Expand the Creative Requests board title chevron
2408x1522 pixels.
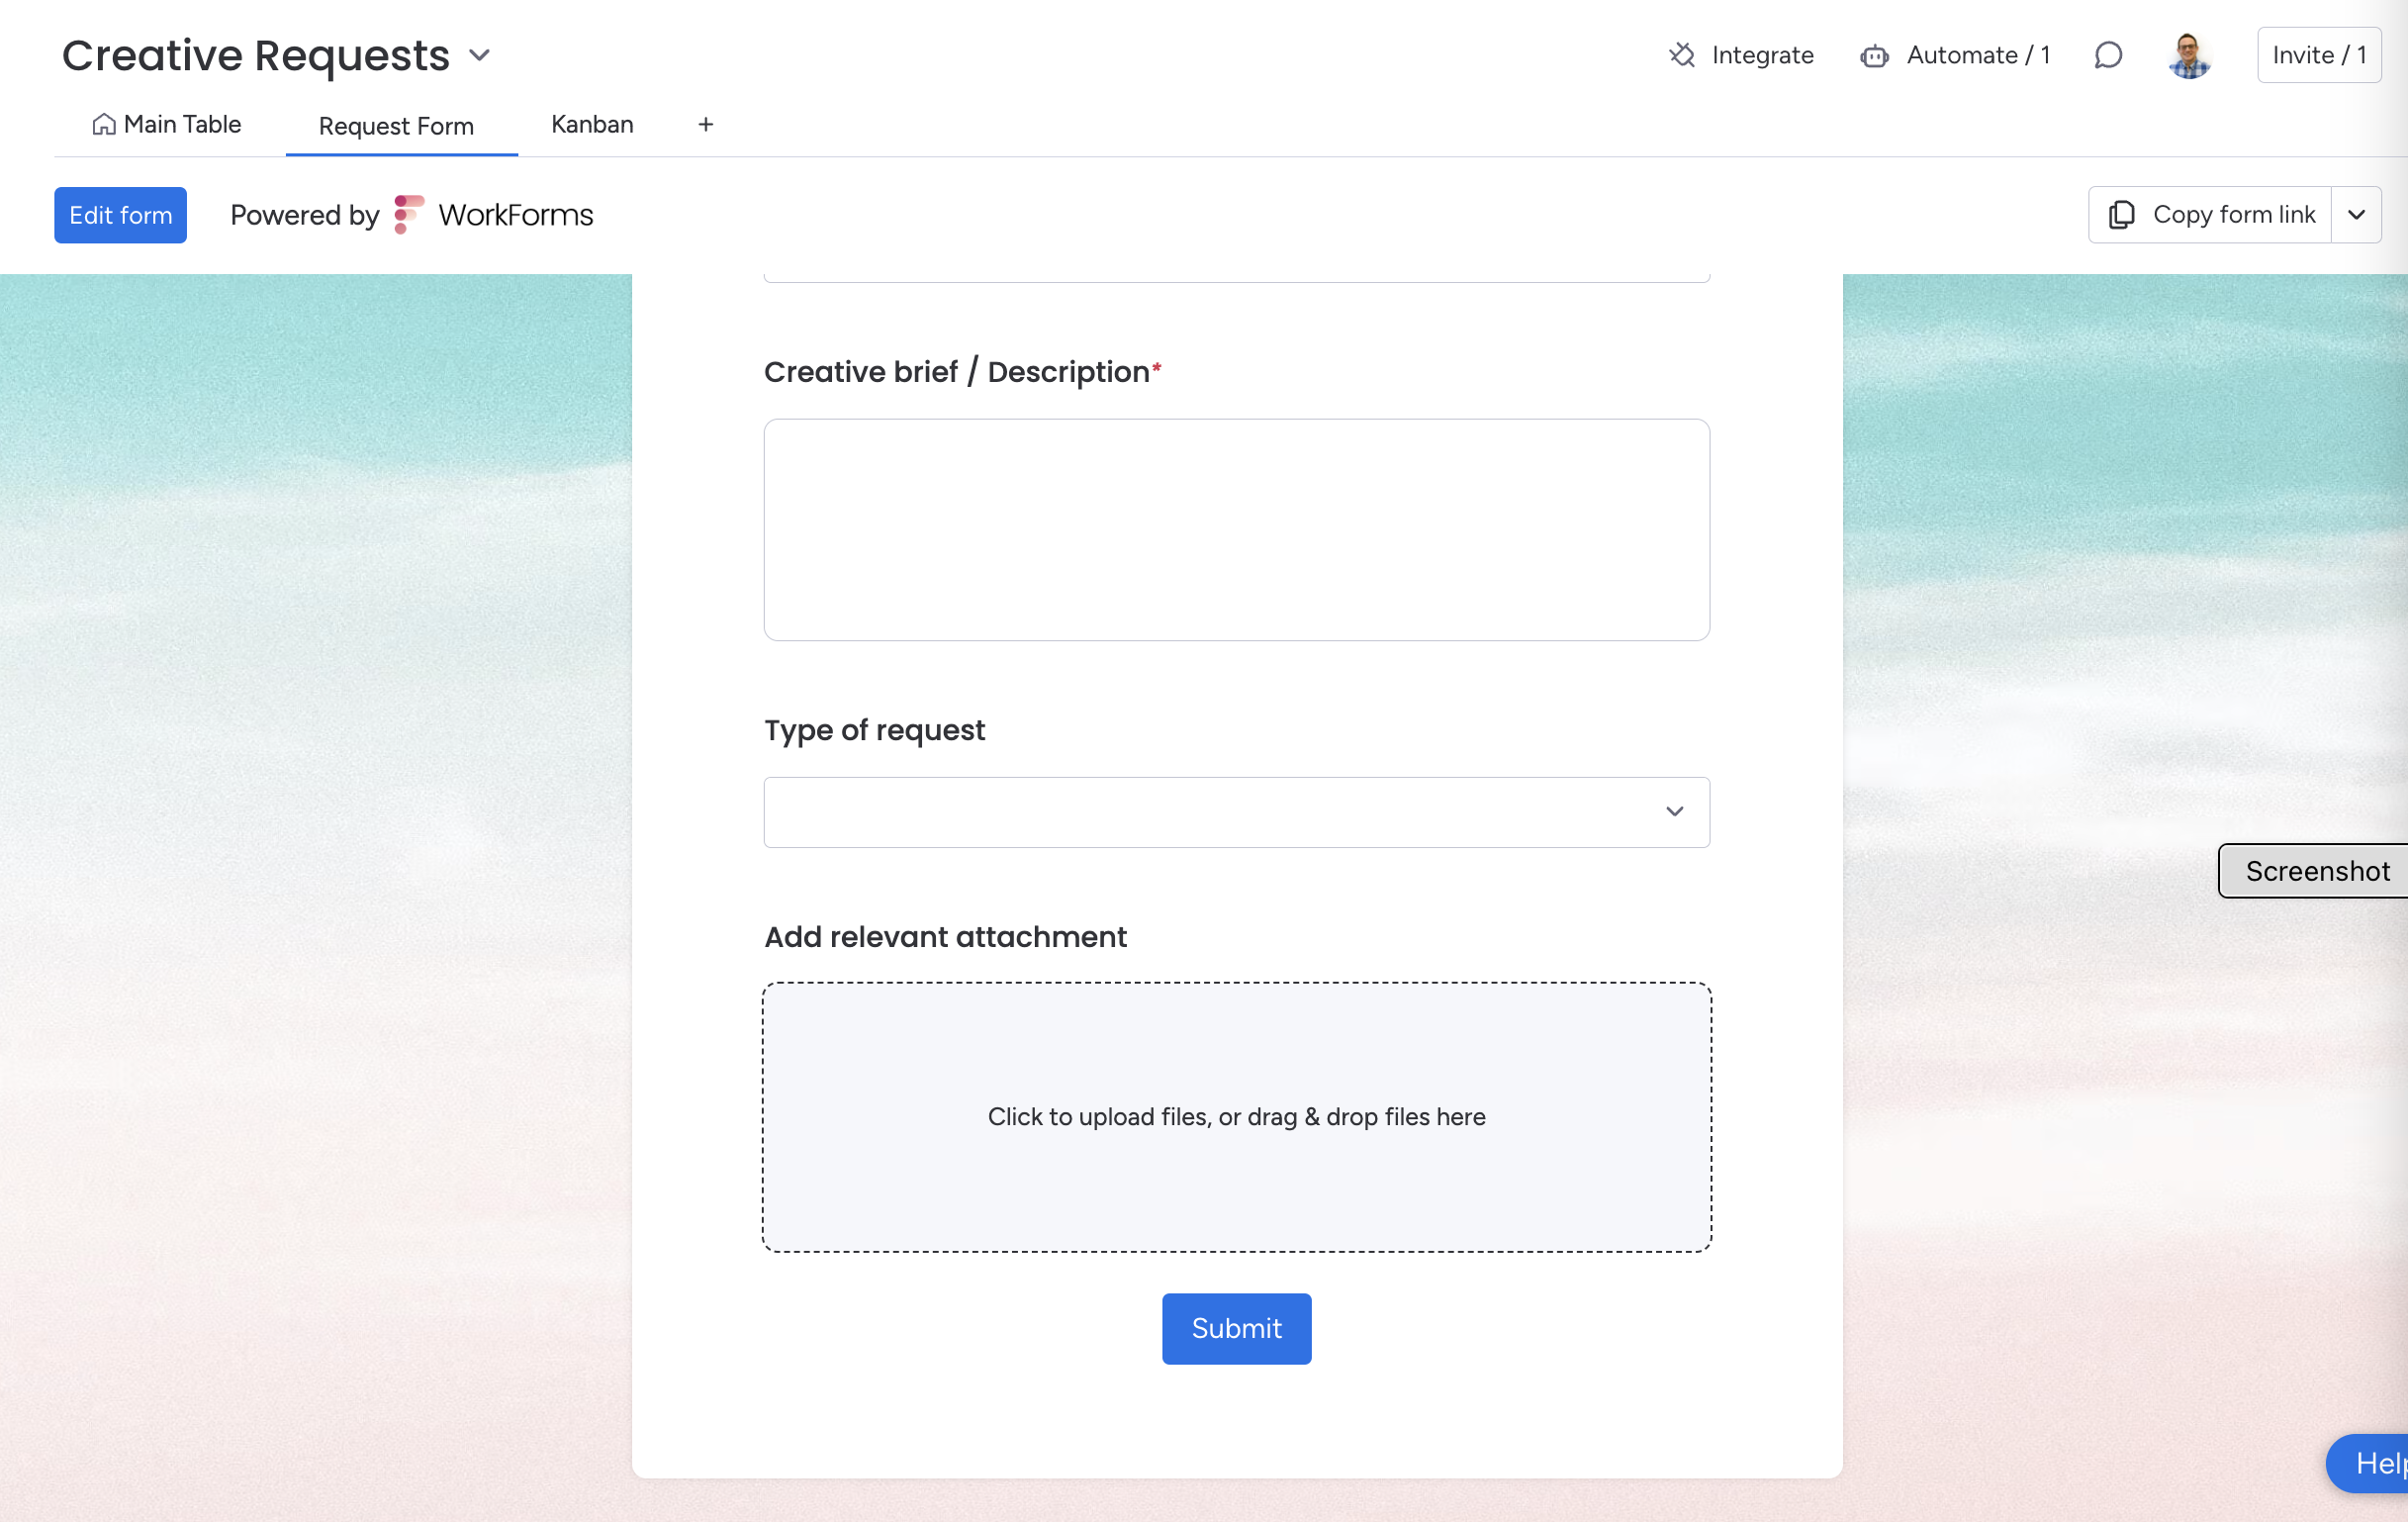coord(480,56)
